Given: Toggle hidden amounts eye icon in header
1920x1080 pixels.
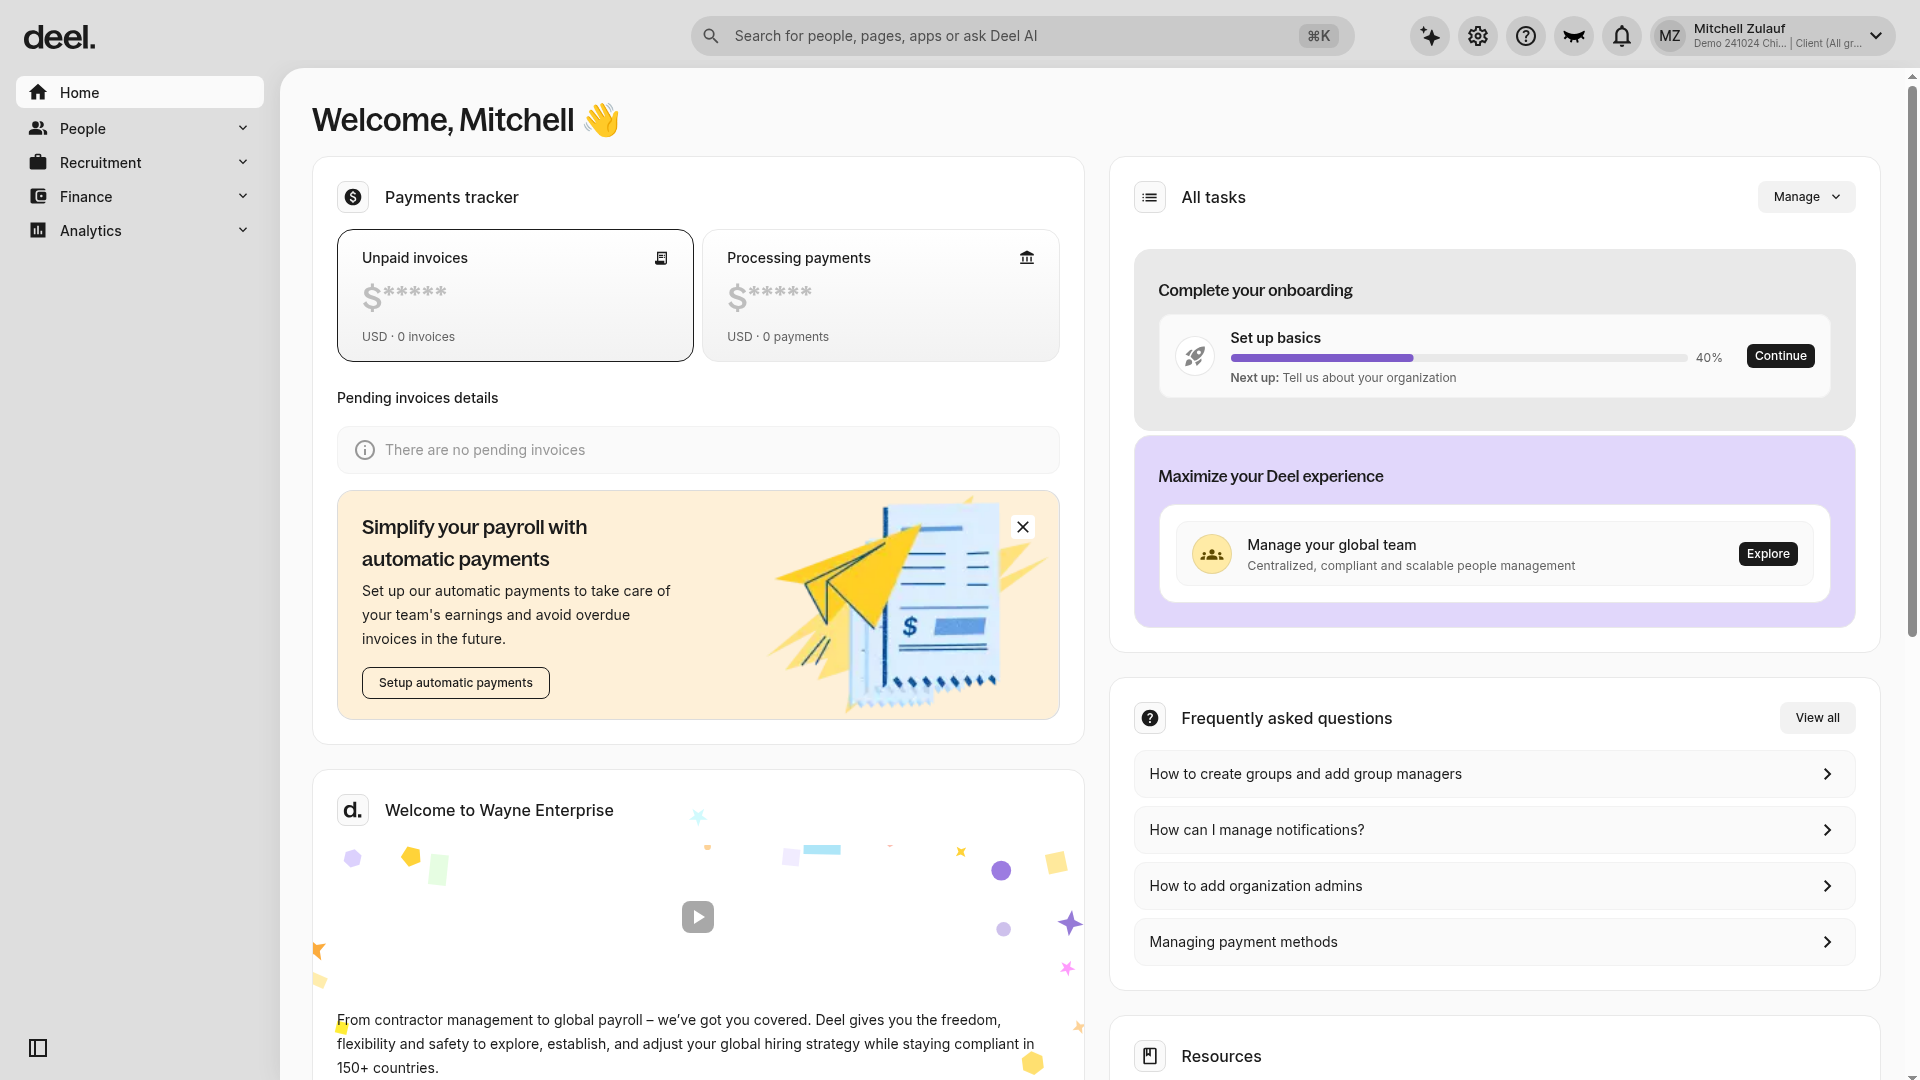Looking at the screenshot, I should coord(1574,36).
